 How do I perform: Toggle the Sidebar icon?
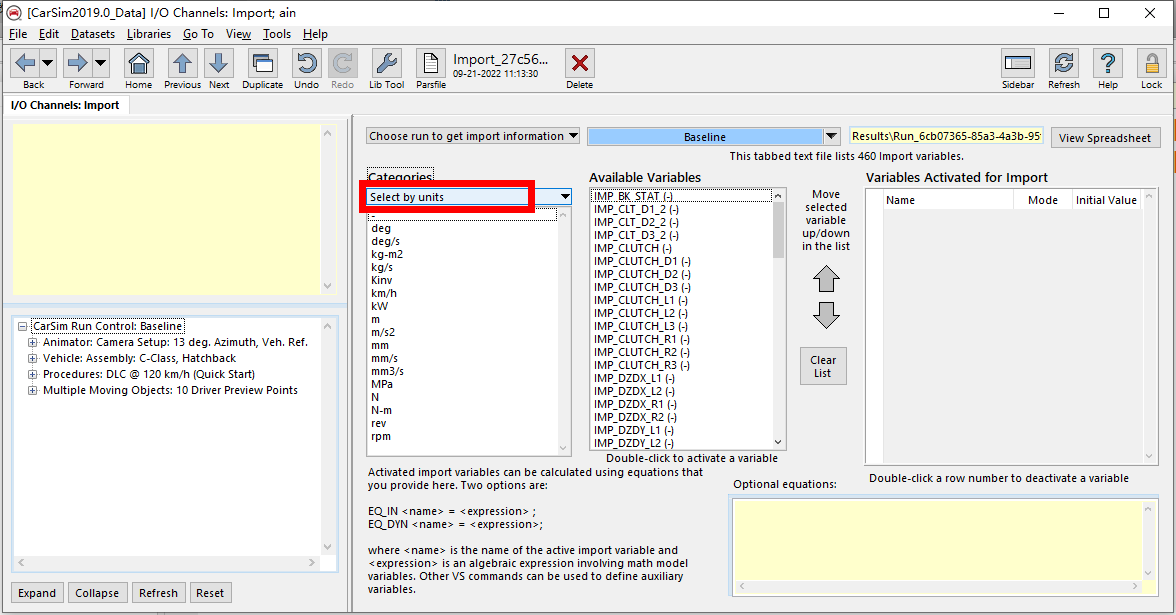[x=1018, y=63]
